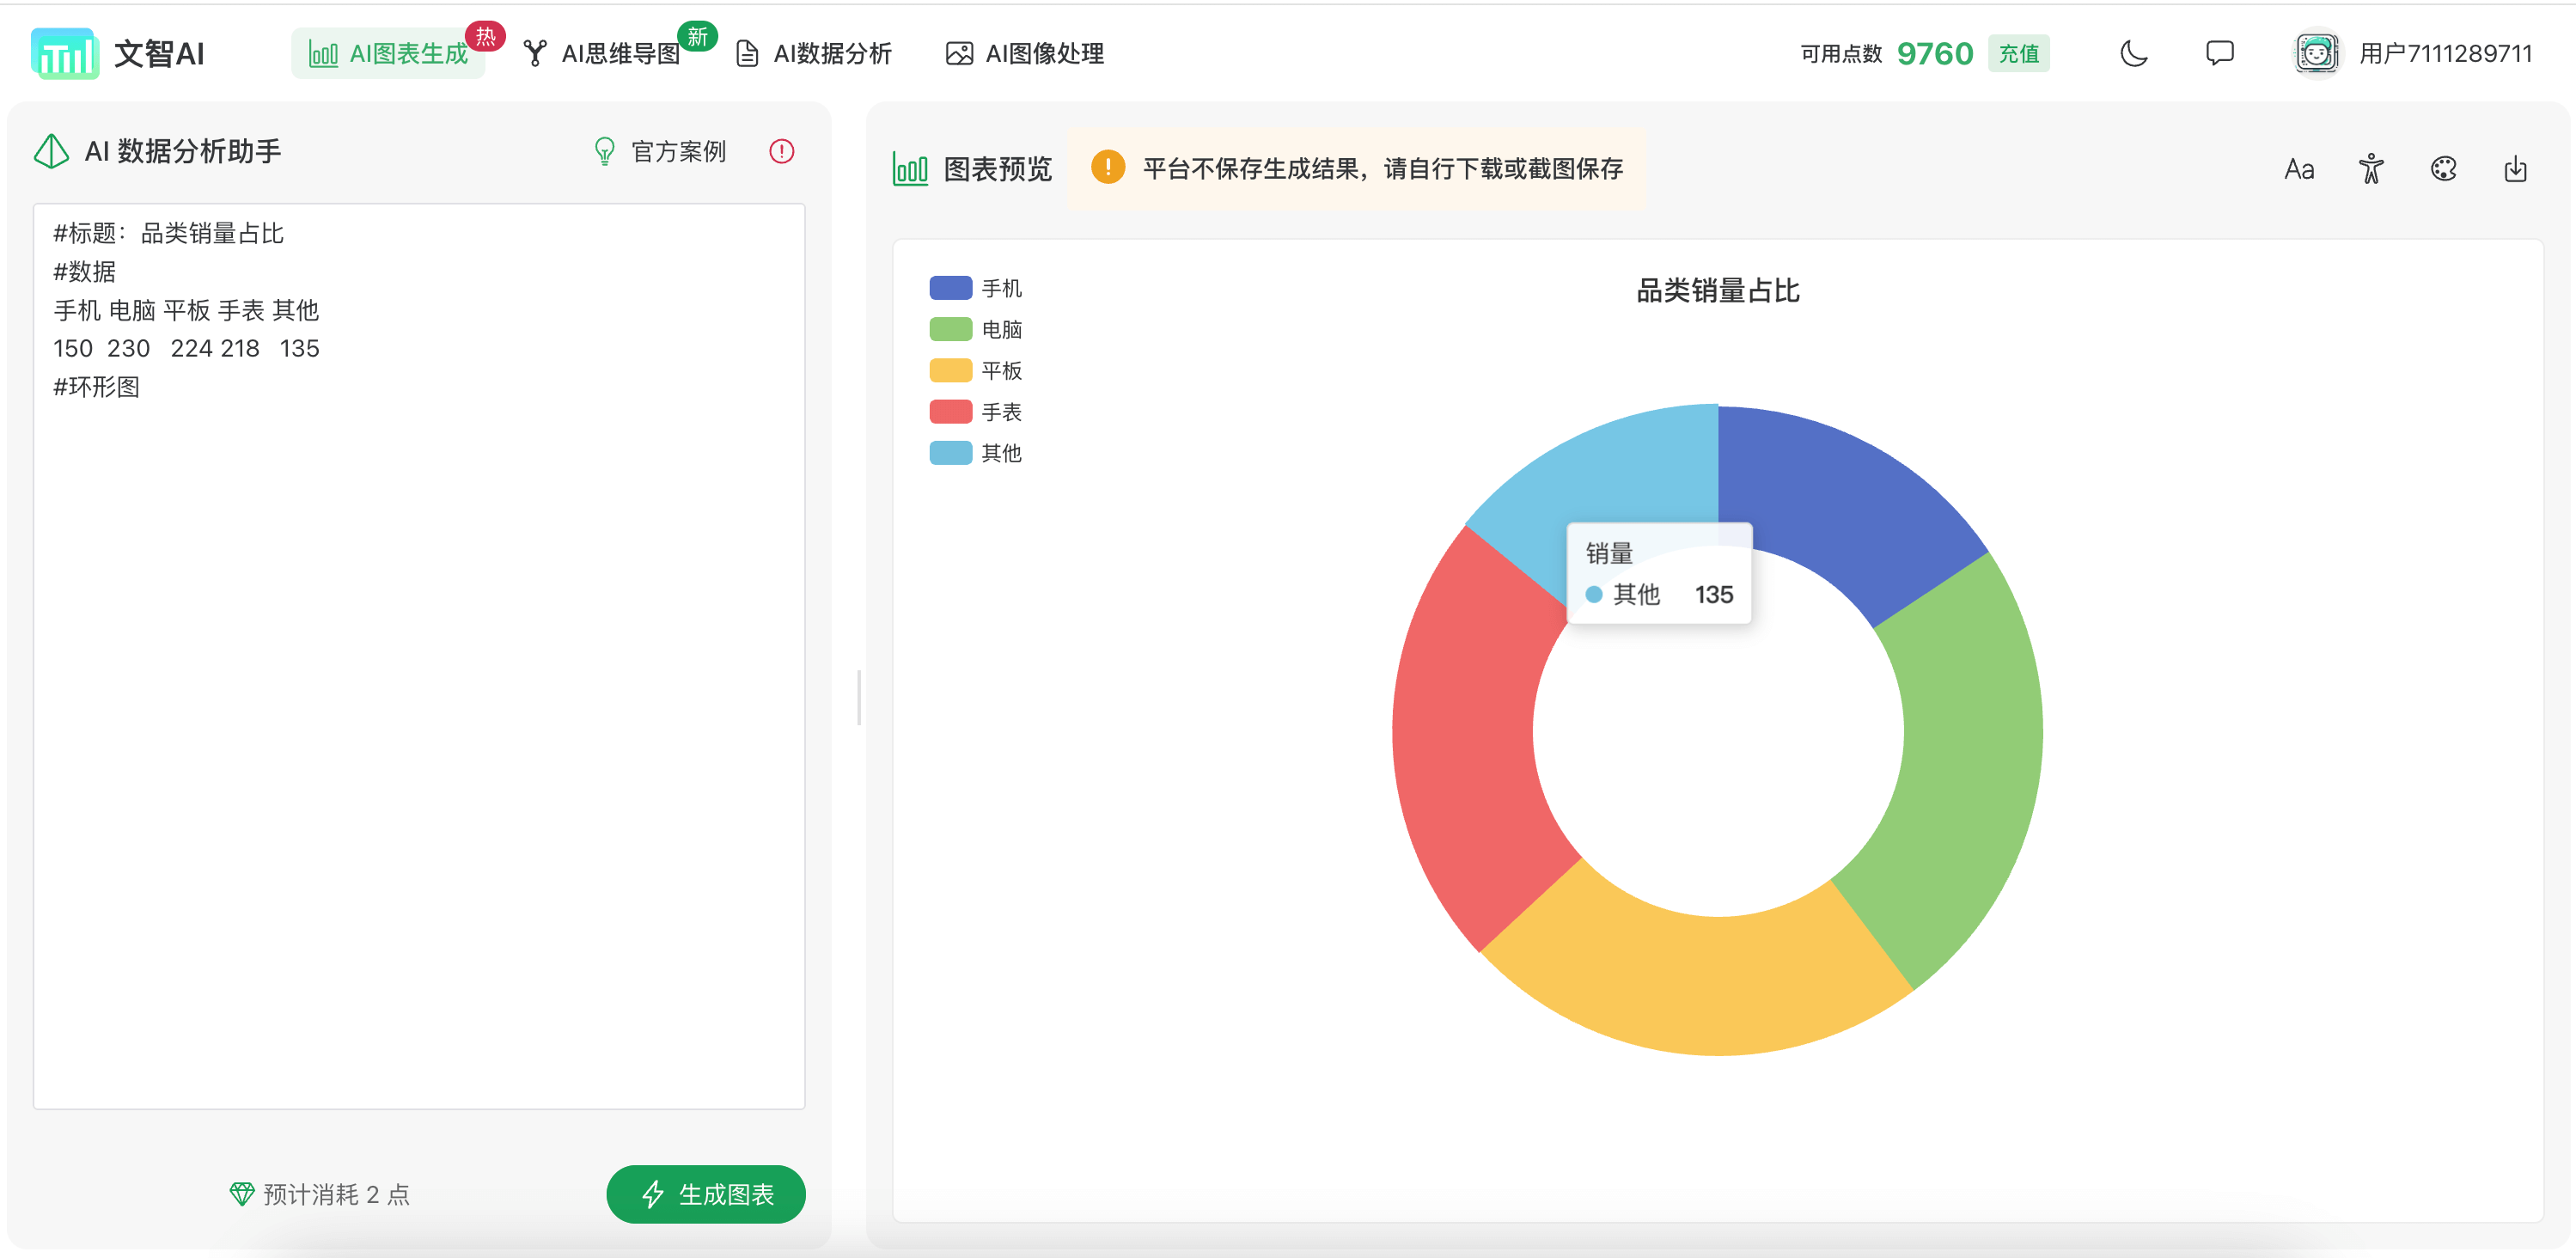Screen dimensions: 2576x1258
Task: Toggle 手机 legend series
Action: tap(975, 288)
